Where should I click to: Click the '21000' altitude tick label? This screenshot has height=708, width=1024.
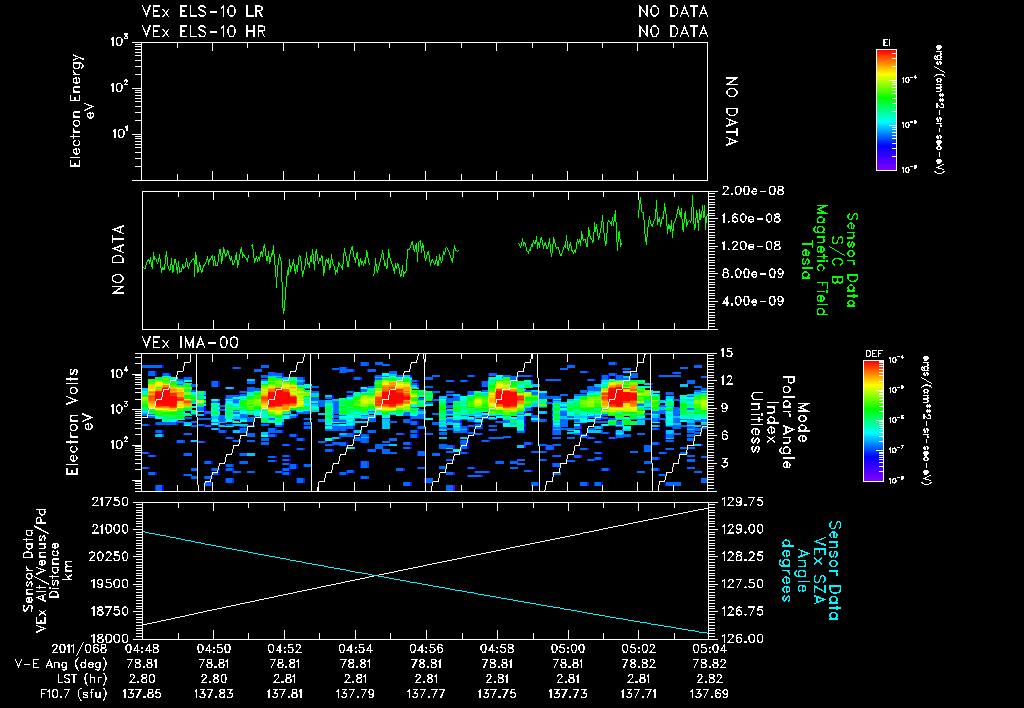point(110,529)
